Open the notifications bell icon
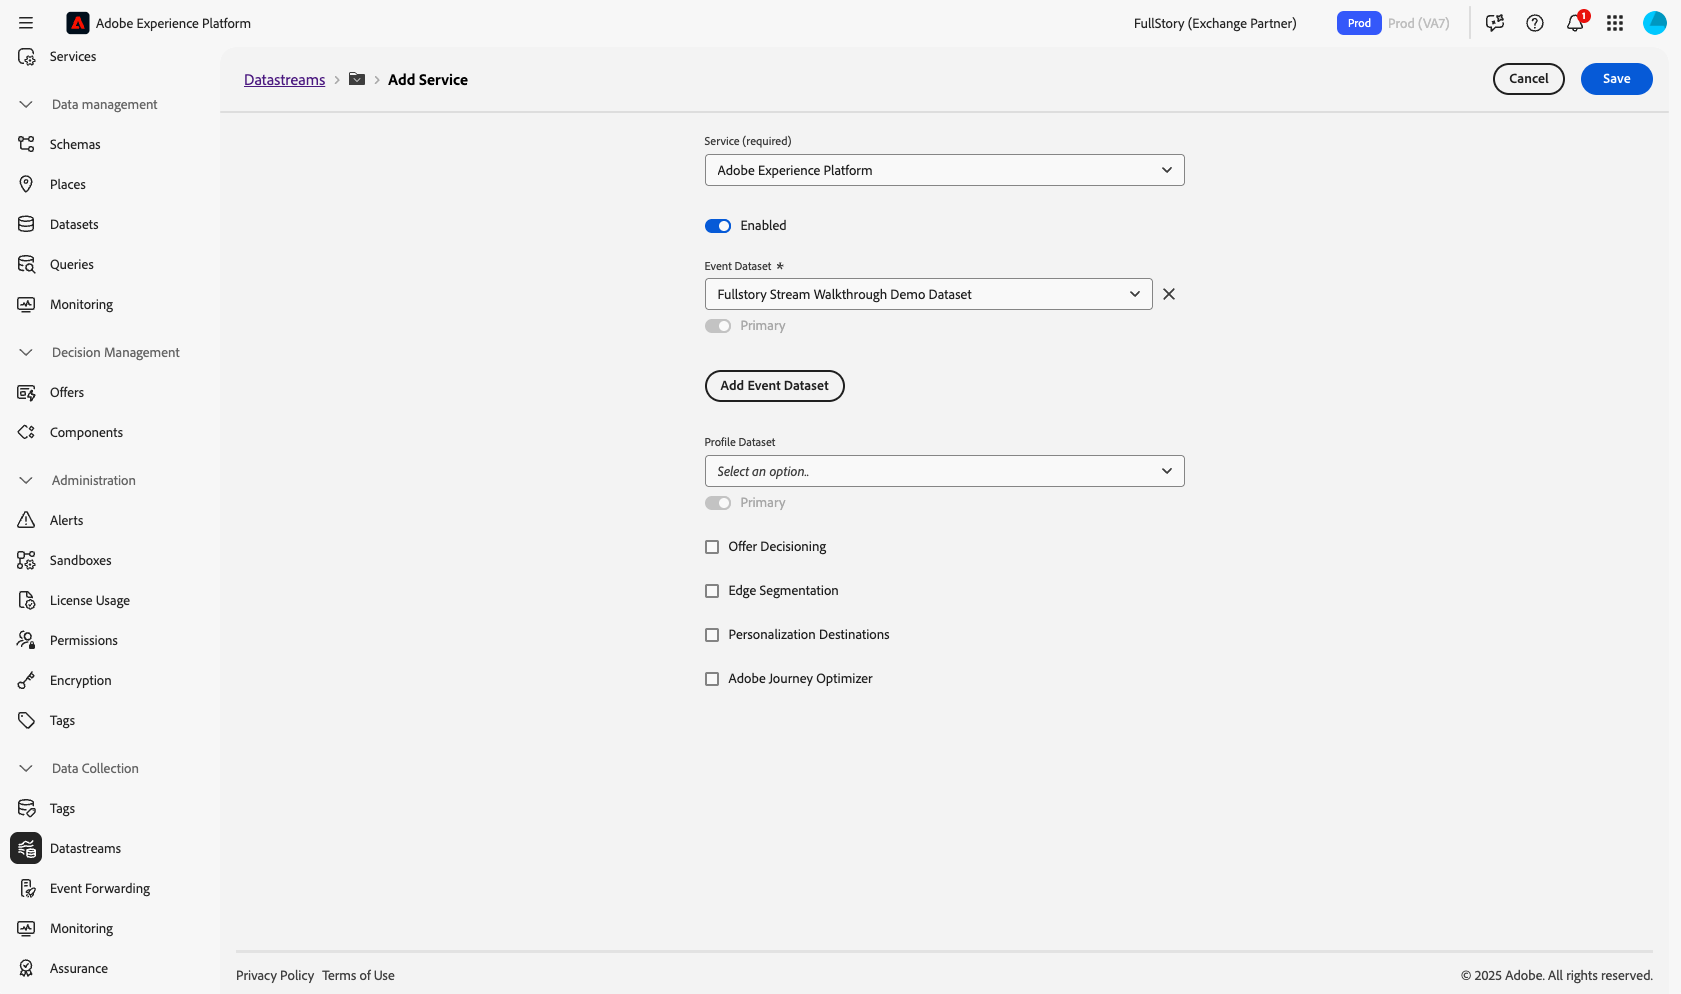The image size is (1681, 994). pos(1574,23)
